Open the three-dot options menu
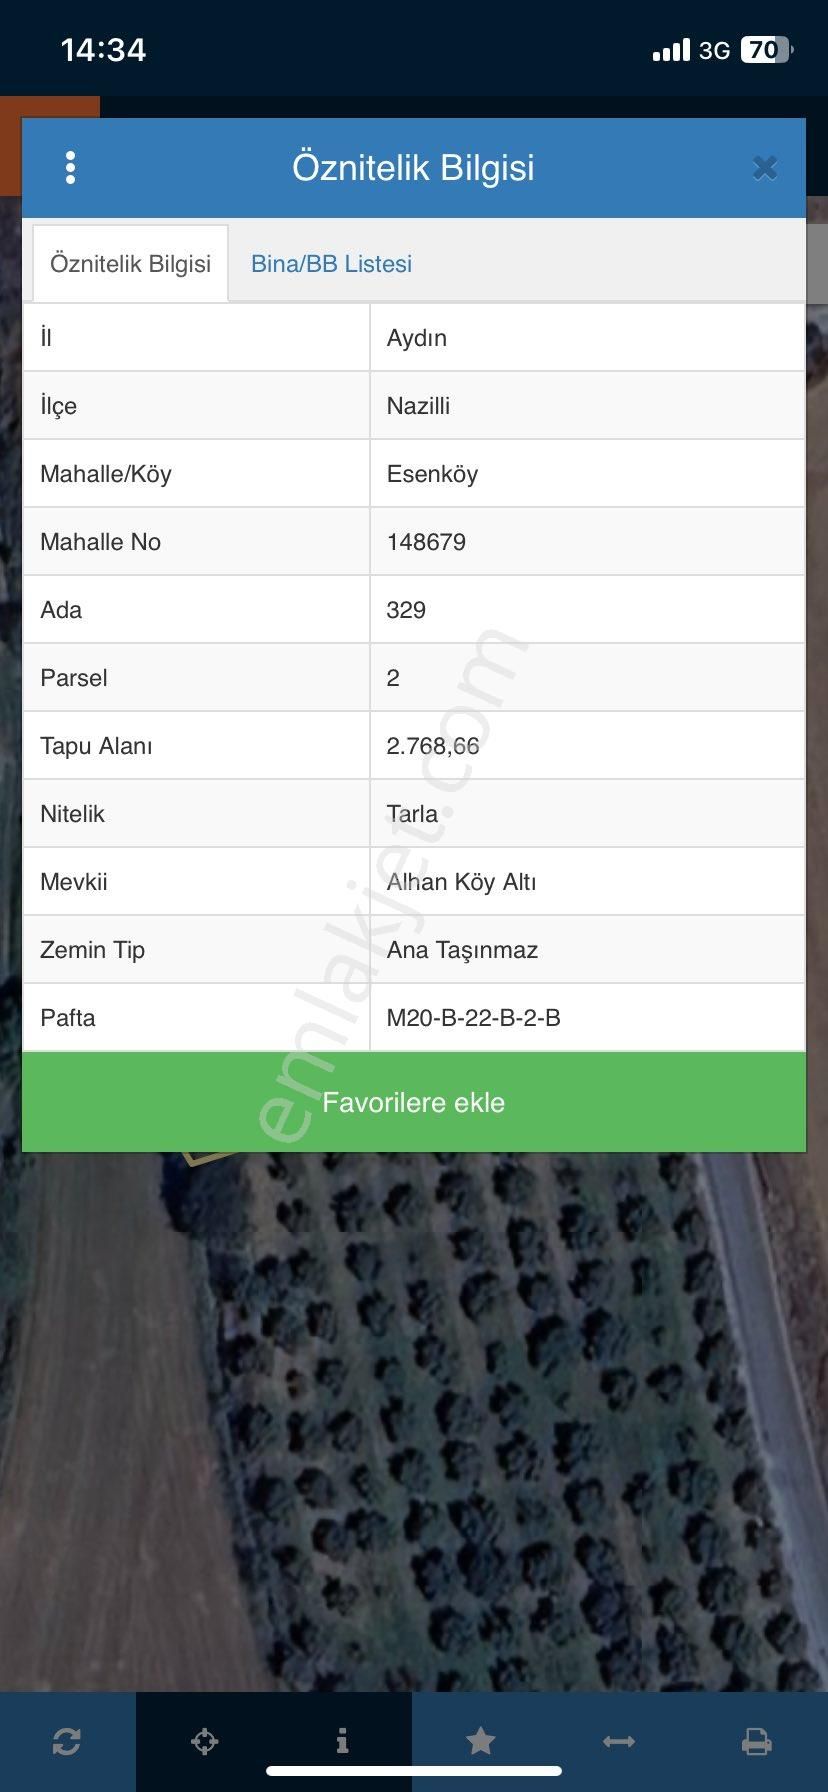The height and width of the screenshot is (1792, 828). [70, 168]
